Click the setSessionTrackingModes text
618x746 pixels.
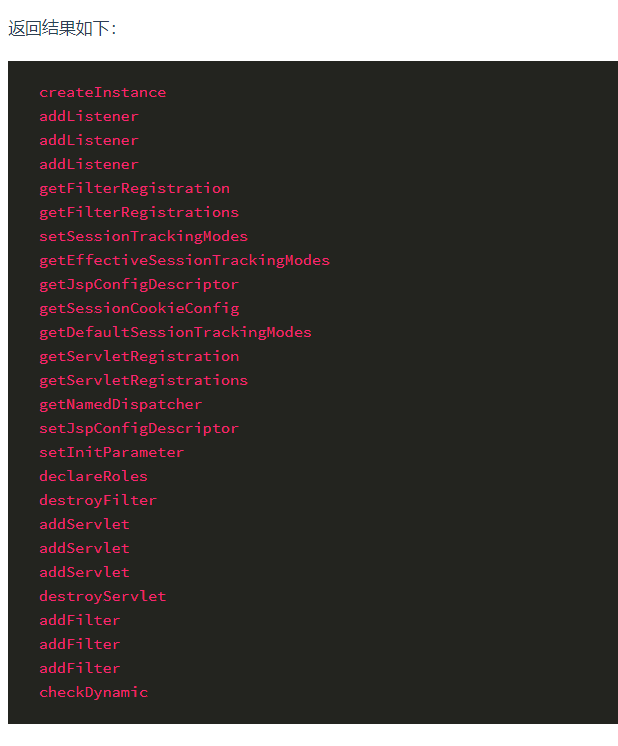[143, 237]
